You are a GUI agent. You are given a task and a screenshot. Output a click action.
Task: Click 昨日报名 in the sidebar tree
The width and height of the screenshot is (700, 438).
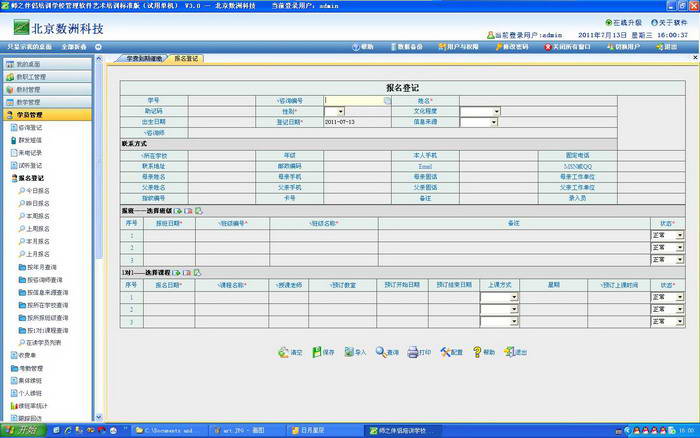pos(34,203)
